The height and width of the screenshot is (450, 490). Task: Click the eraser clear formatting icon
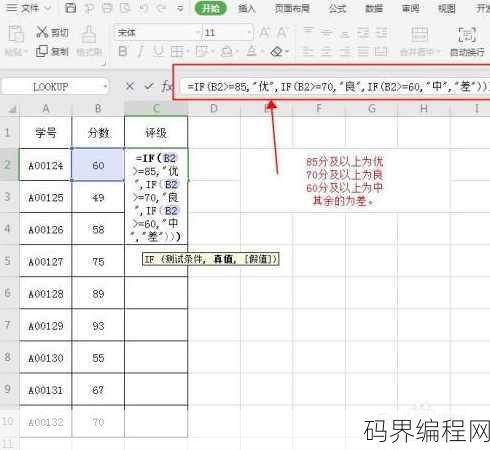coord(277,52)
